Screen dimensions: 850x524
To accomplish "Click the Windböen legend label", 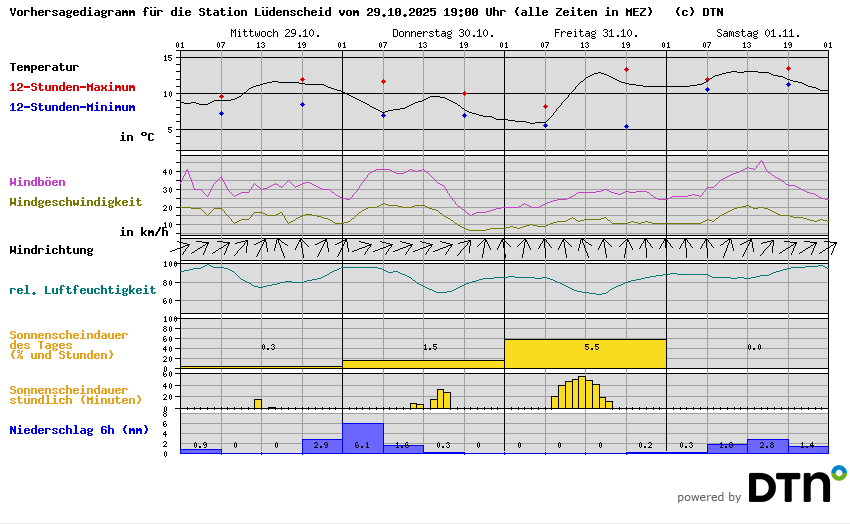I will pos(40,182).
